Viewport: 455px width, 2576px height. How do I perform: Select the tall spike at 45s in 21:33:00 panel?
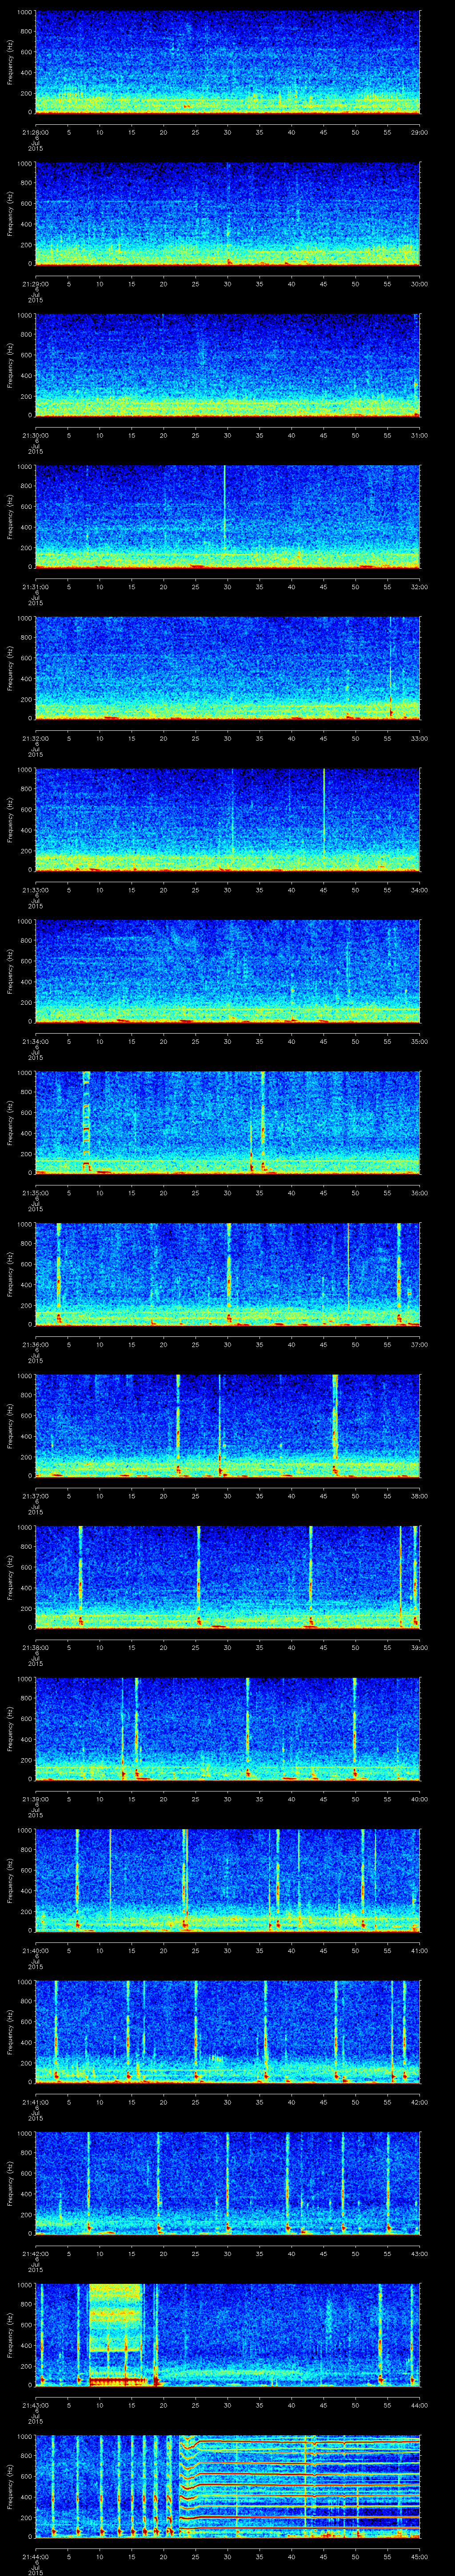tap(324, 812)
